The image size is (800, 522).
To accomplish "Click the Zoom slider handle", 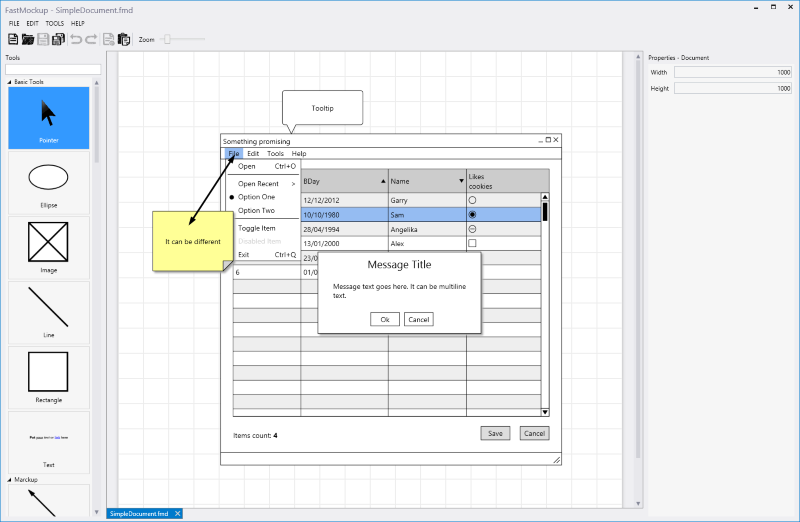I will tap(167, 39).
